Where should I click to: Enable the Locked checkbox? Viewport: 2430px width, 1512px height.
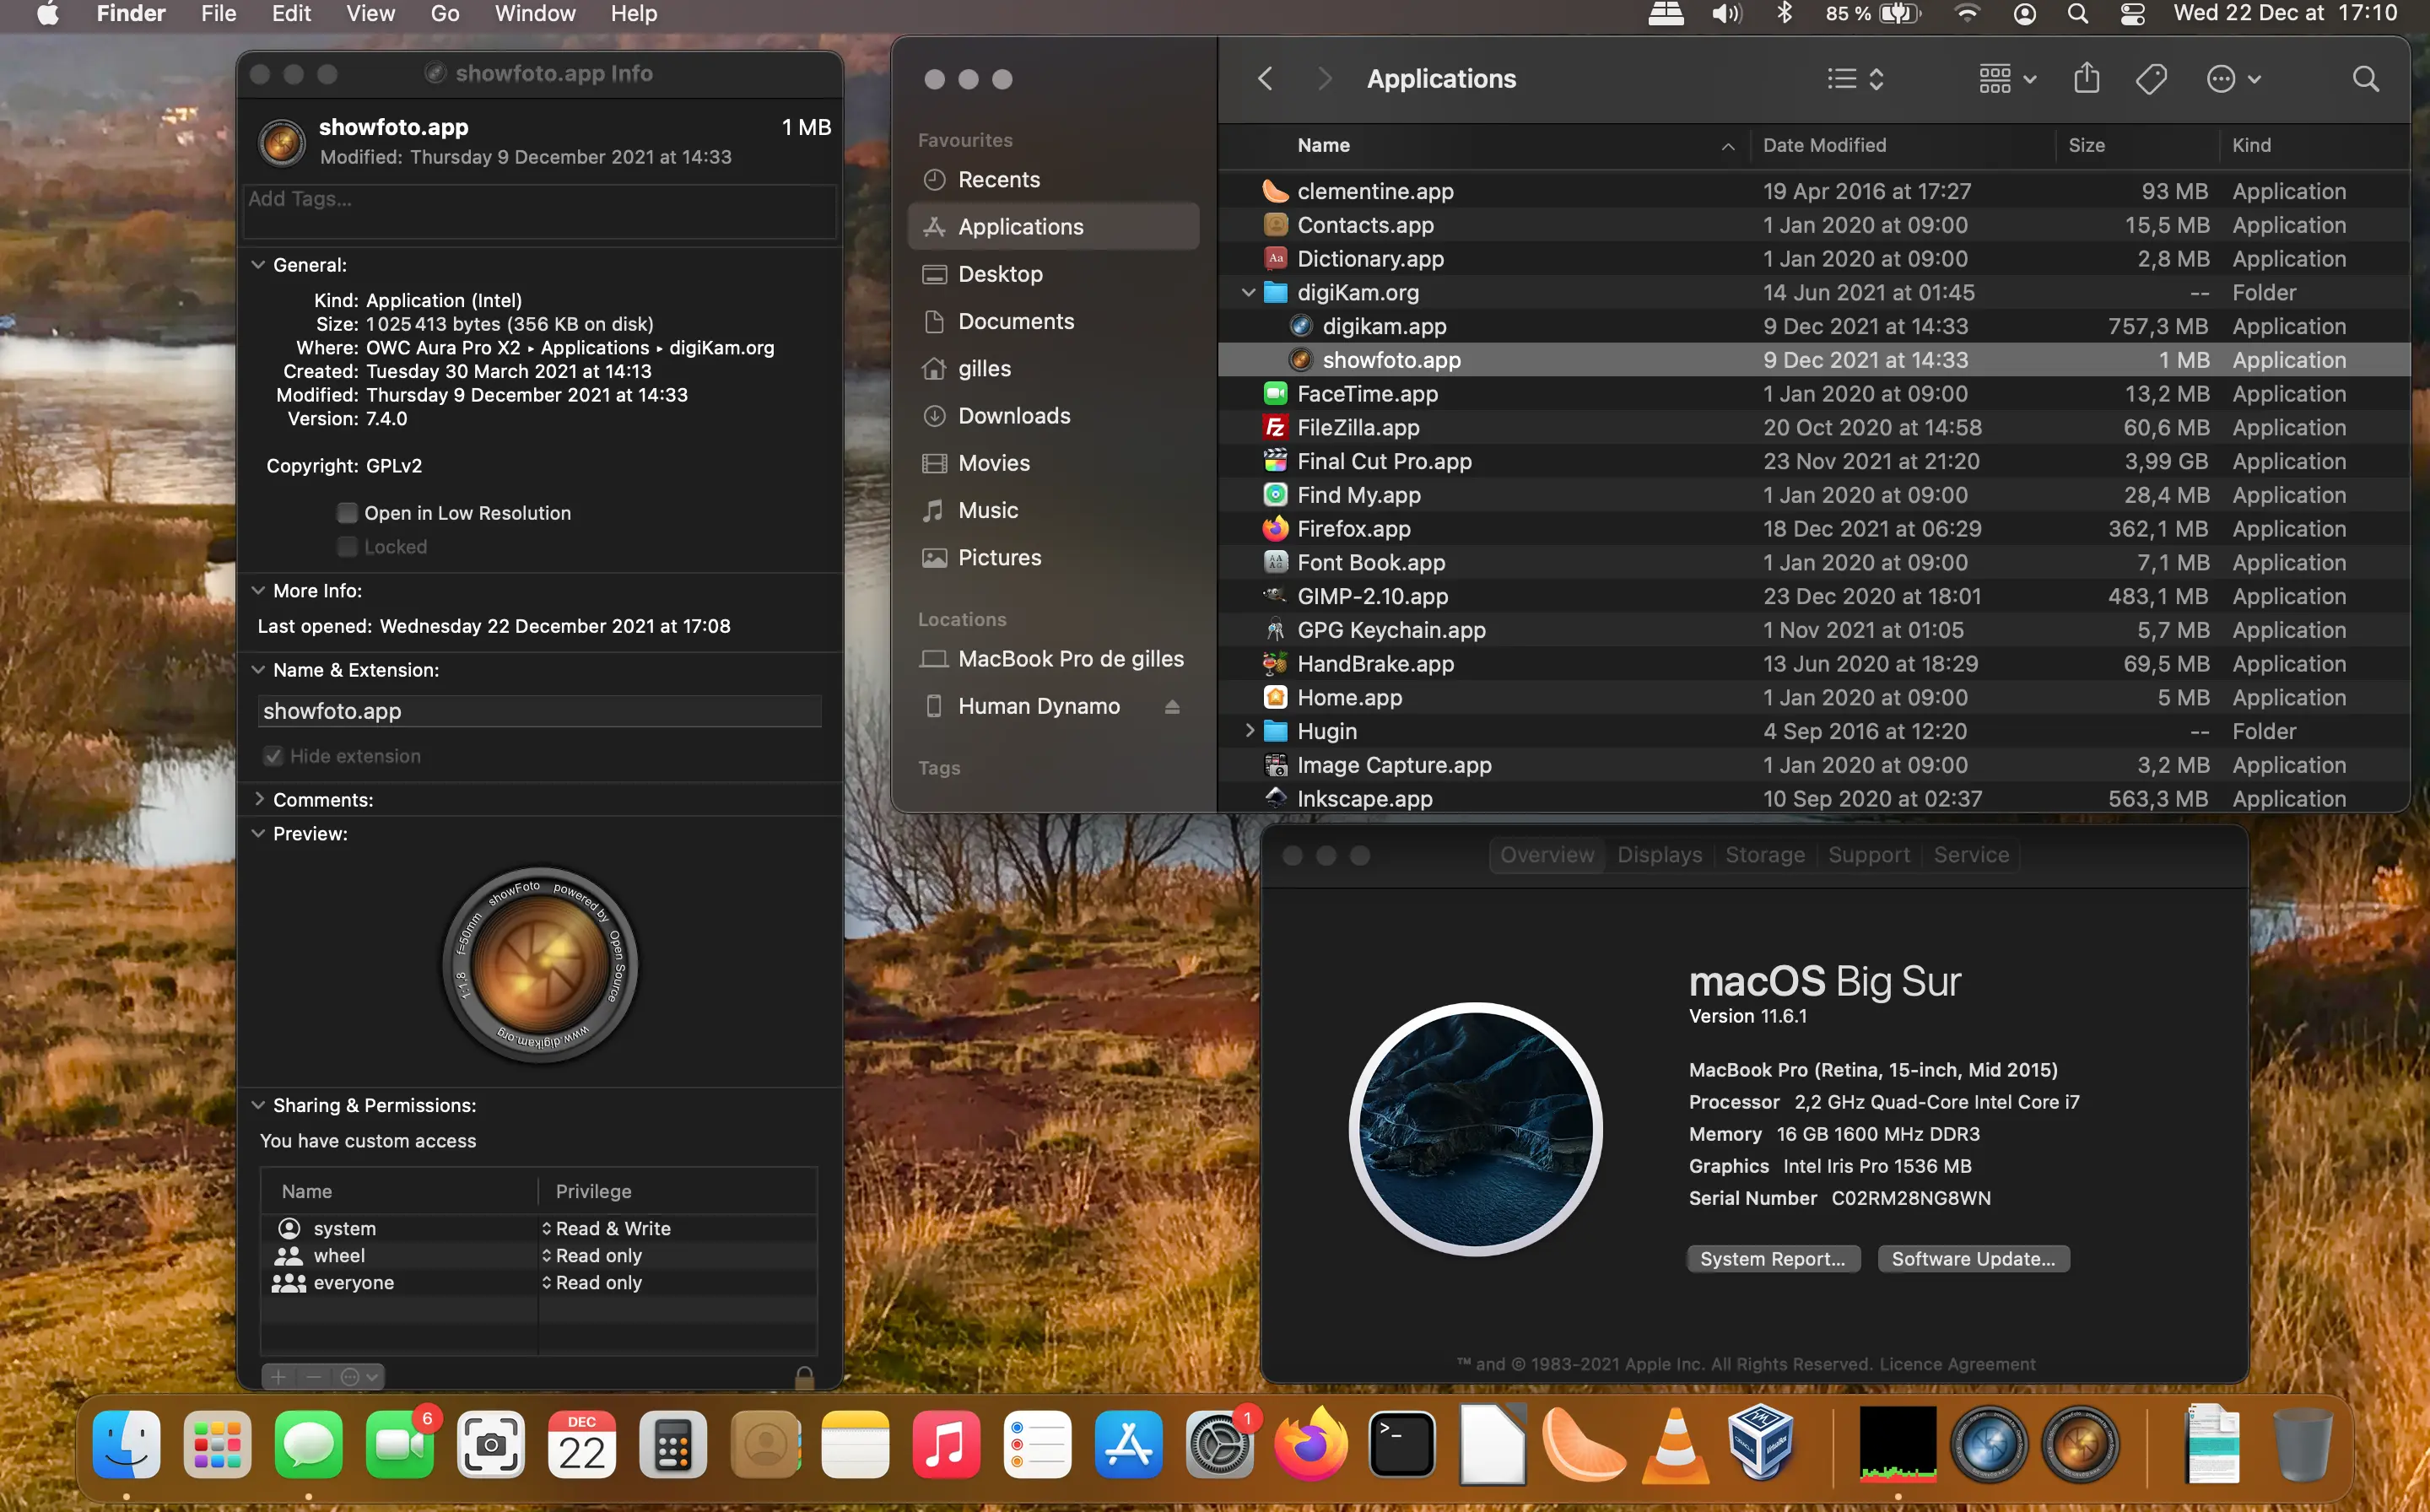(x=347, y=547)
